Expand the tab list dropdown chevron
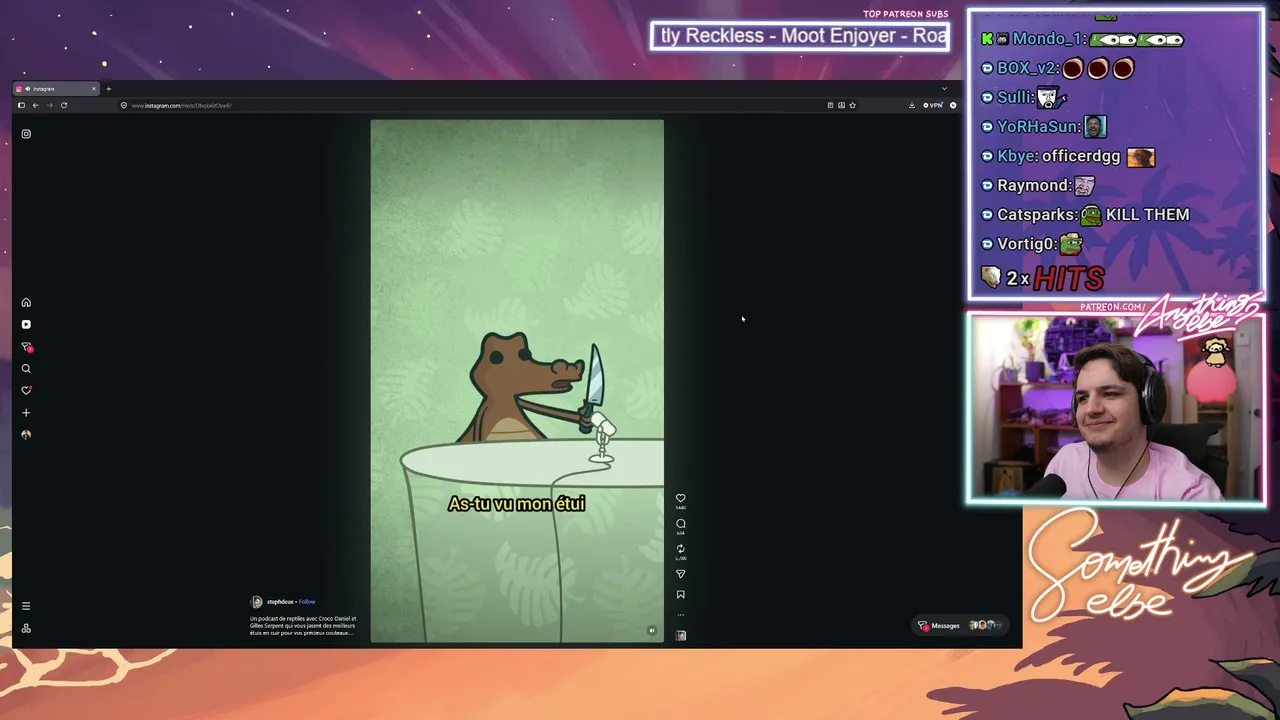This screenshot has height=720, width=1280. pos(944,89)
